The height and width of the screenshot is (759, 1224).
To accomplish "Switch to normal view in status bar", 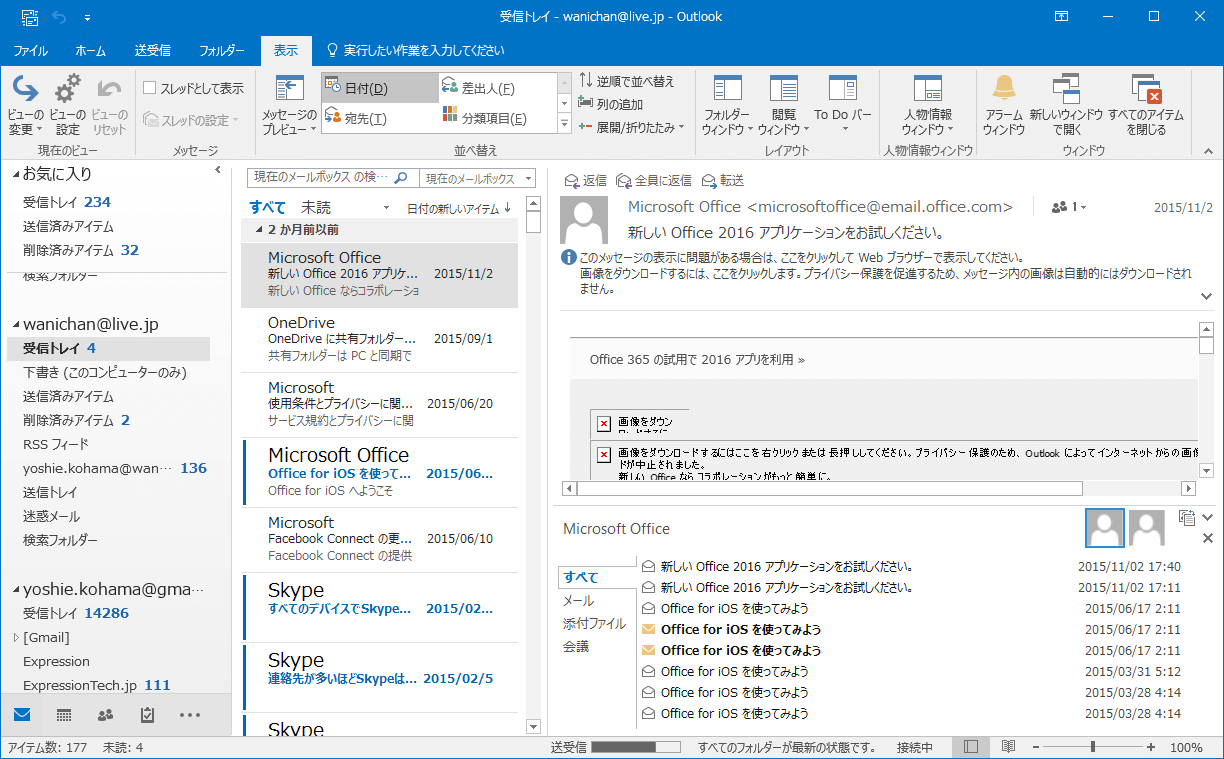I will click(971, 747).
